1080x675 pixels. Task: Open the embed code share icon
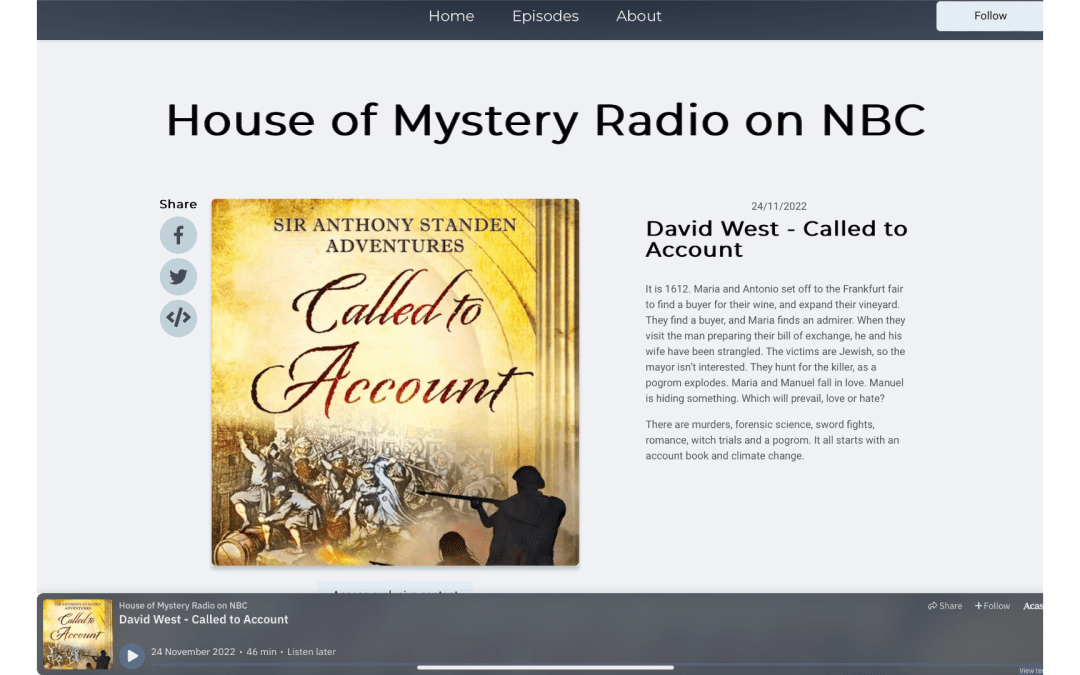[178, 318]
